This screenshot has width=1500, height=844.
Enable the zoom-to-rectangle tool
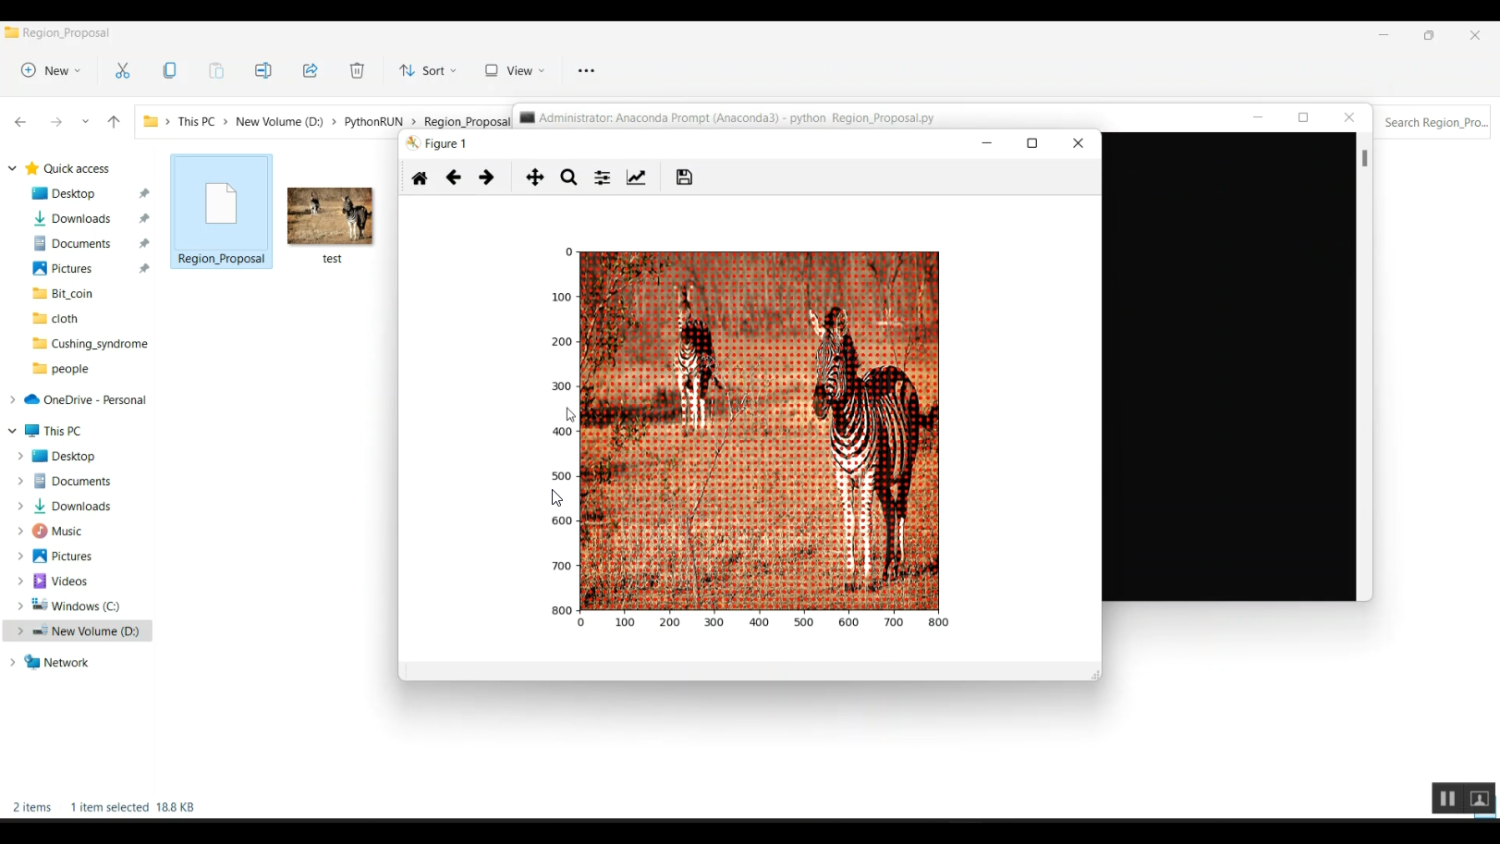568,177
